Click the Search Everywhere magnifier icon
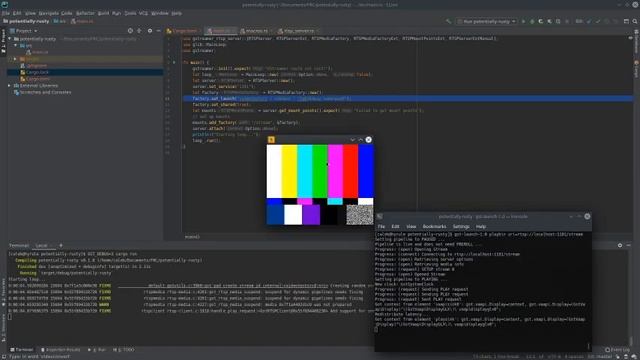 [x=635, y=21]
